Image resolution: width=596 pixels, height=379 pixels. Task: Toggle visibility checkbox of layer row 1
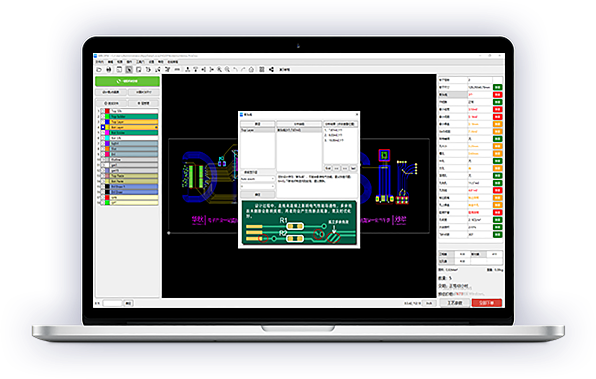(x=103, y=111)
